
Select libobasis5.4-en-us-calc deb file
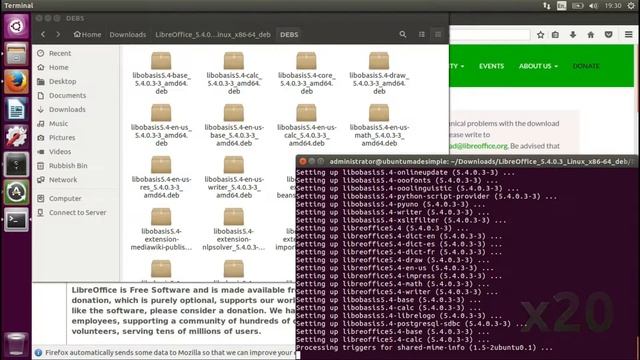[x=307, y=126]
